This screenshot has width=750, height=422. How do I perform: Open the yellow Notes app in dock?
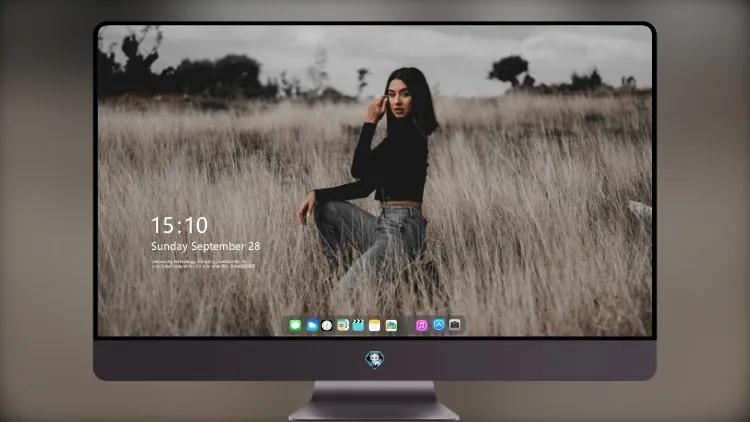pyautogui.click(x=375, y=325)
